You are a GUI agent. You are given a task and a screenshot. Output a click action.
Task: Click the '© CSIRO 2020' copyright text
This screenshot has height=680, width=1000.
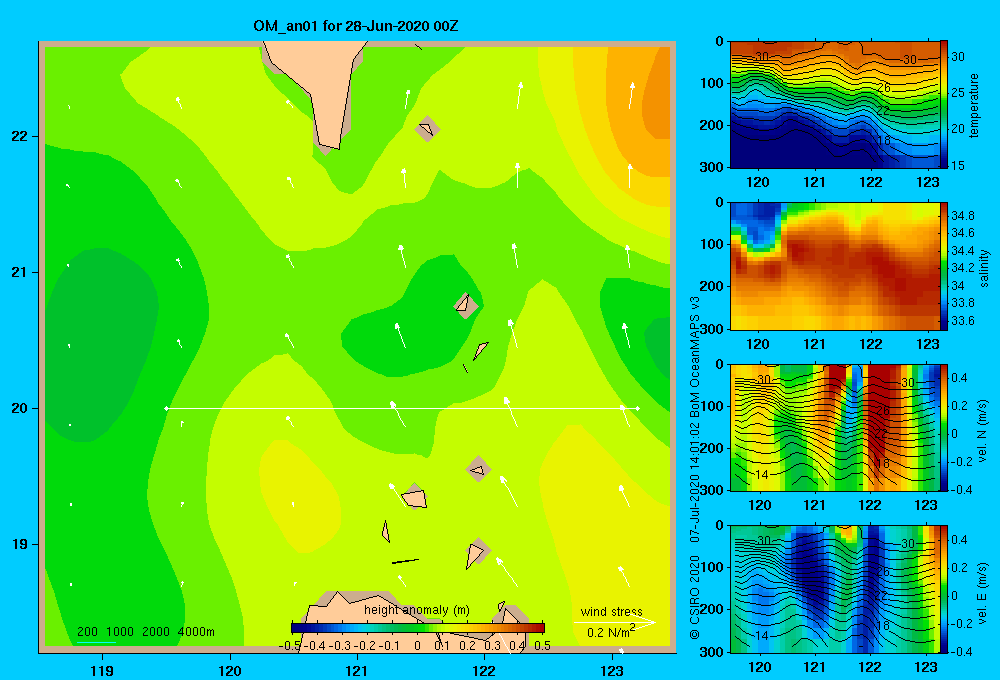[x=695, y=597]
